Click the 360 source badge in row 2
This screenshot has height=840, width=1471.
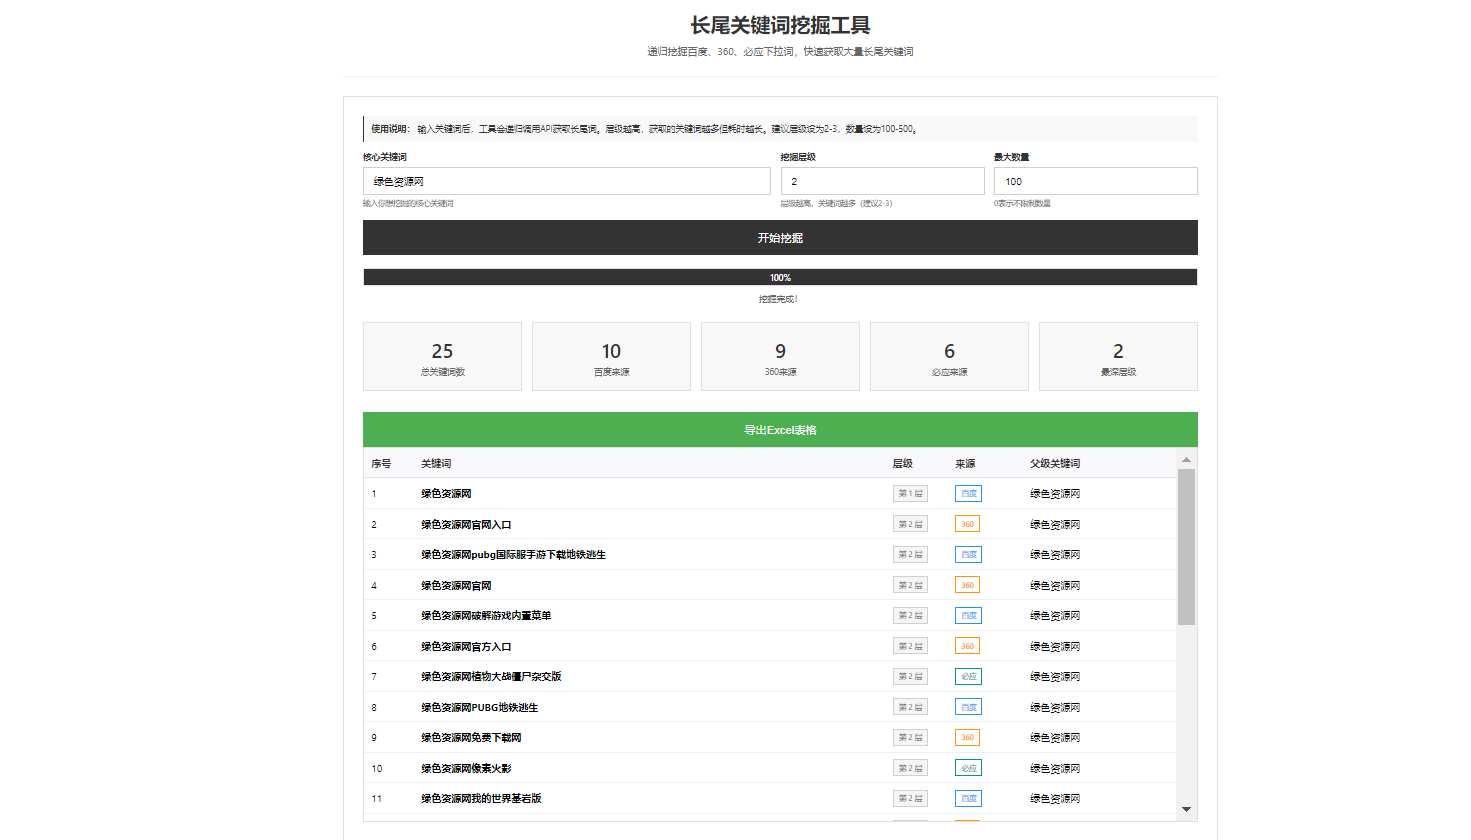[x=967, y=524]
